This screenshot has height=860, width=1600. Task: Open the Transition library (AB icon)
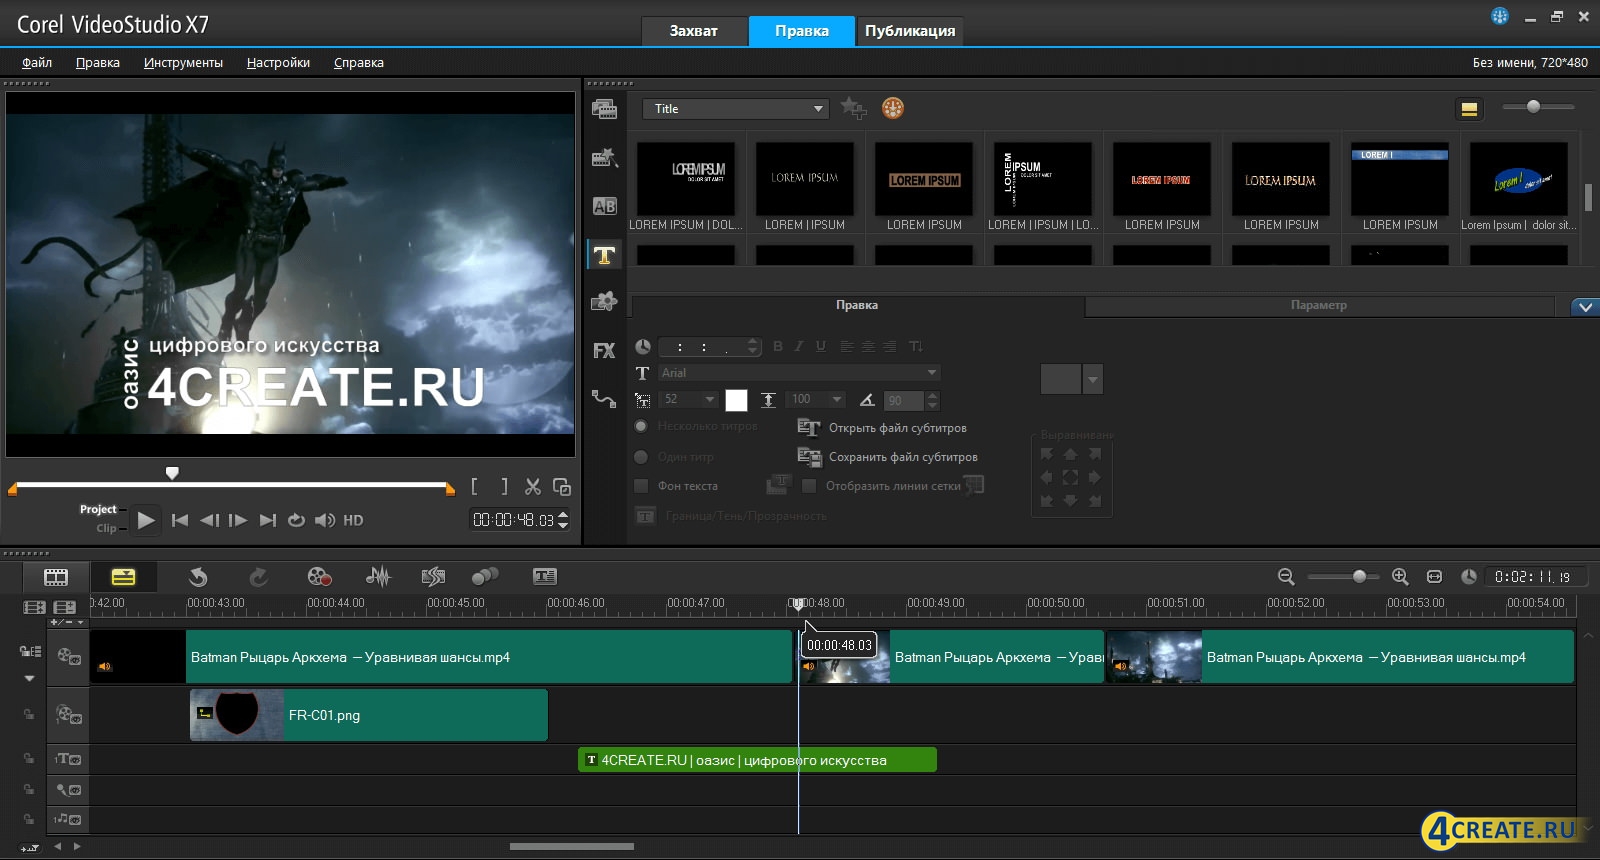pyautogui.click(x=604, y=206)
